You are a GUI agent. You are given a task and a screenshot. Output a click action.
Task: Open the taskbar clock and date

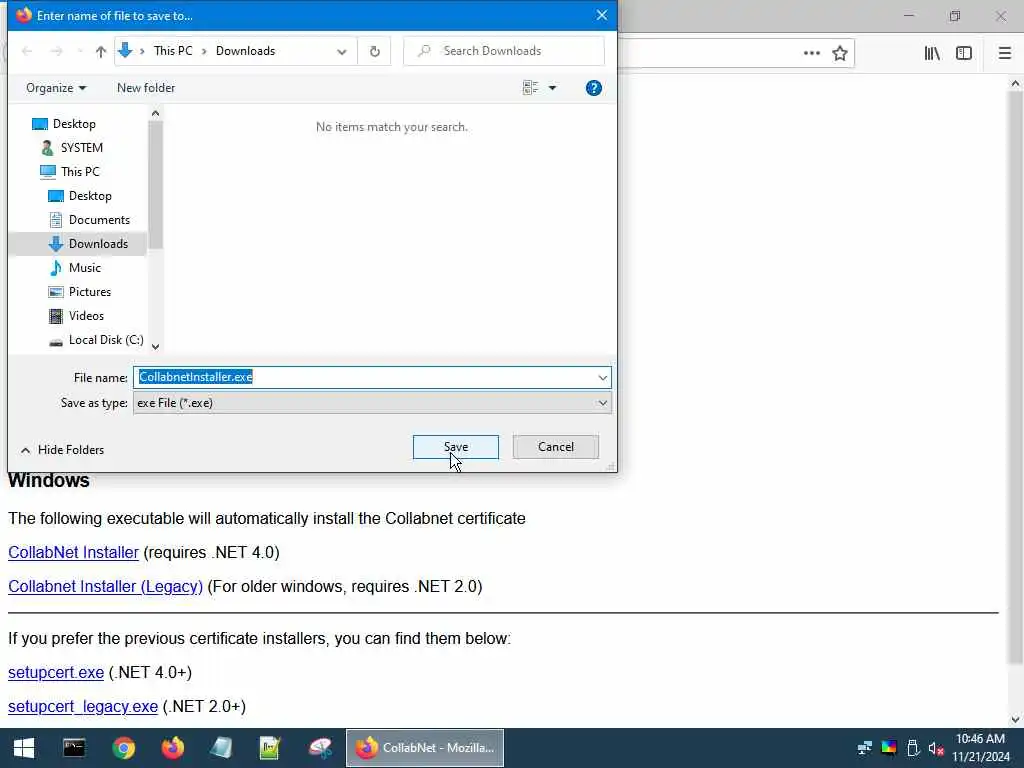981,748
